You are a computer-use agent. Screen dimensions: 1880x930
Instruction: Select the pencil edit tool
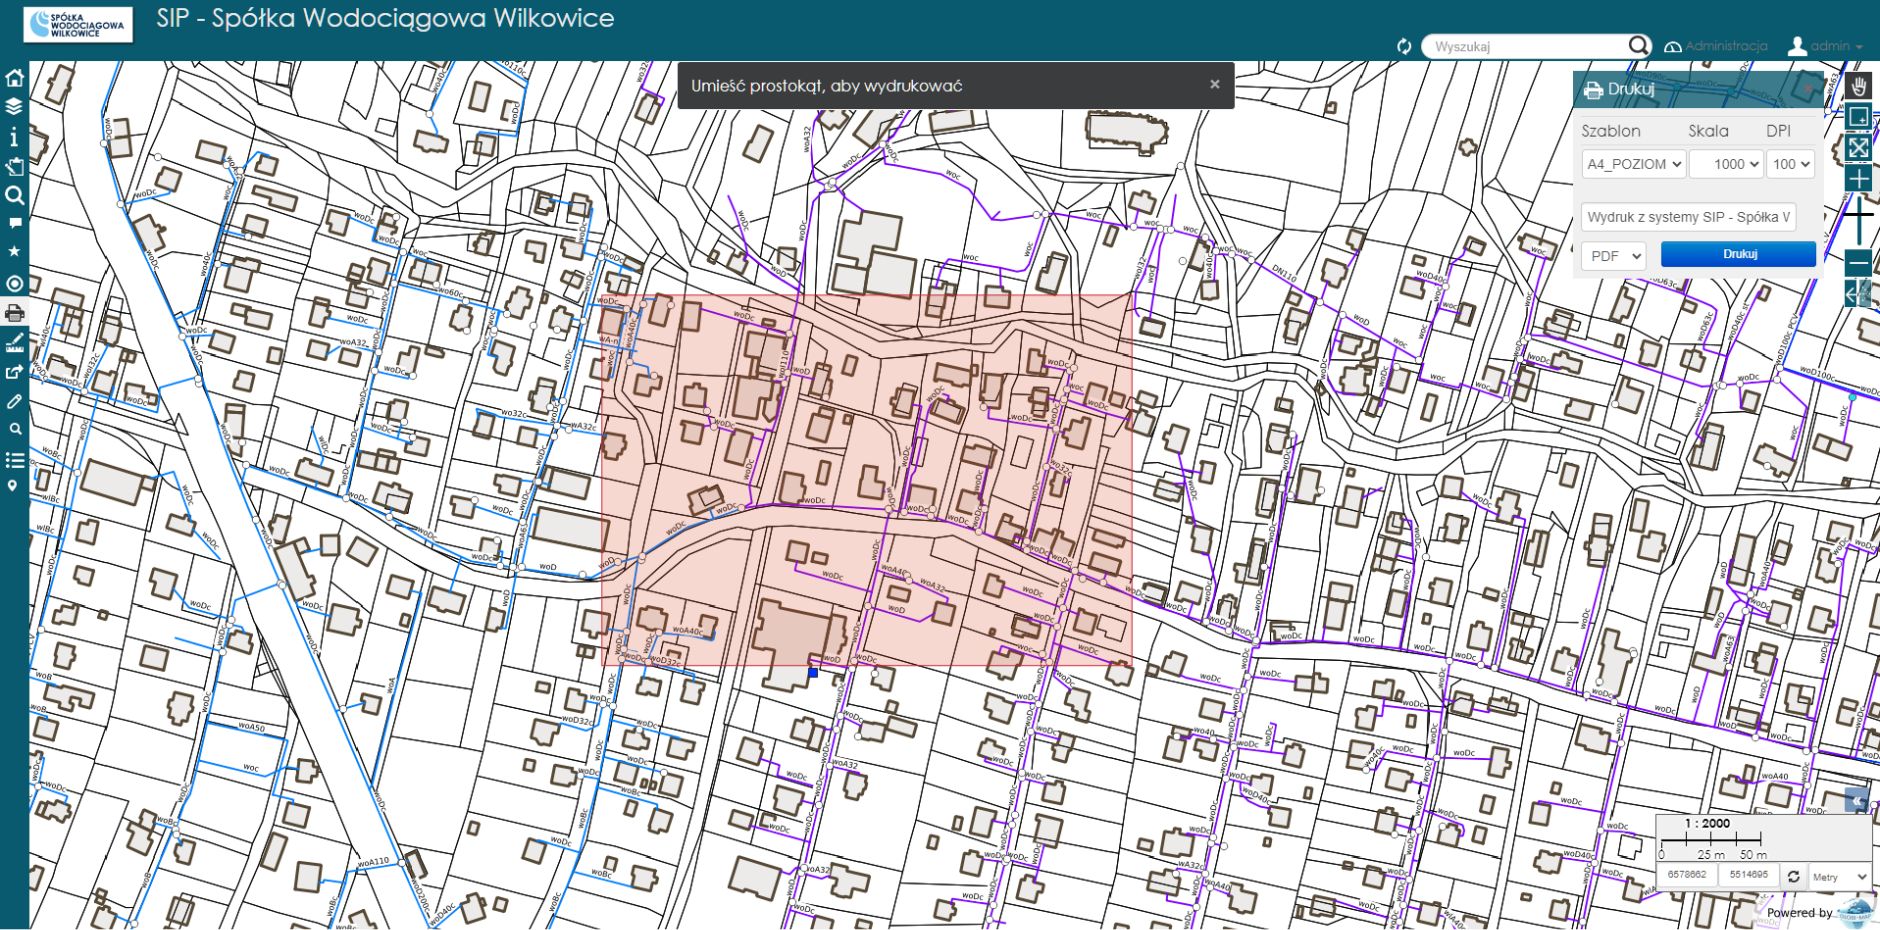pos(14,401)
